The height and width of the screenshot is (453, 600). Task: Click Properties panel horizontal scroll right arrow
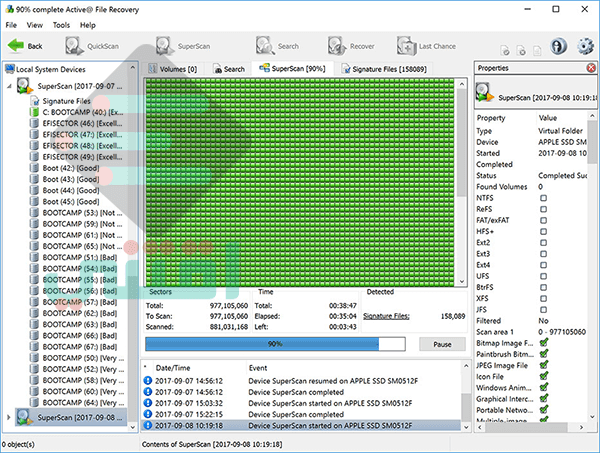(x=581, y=427)
